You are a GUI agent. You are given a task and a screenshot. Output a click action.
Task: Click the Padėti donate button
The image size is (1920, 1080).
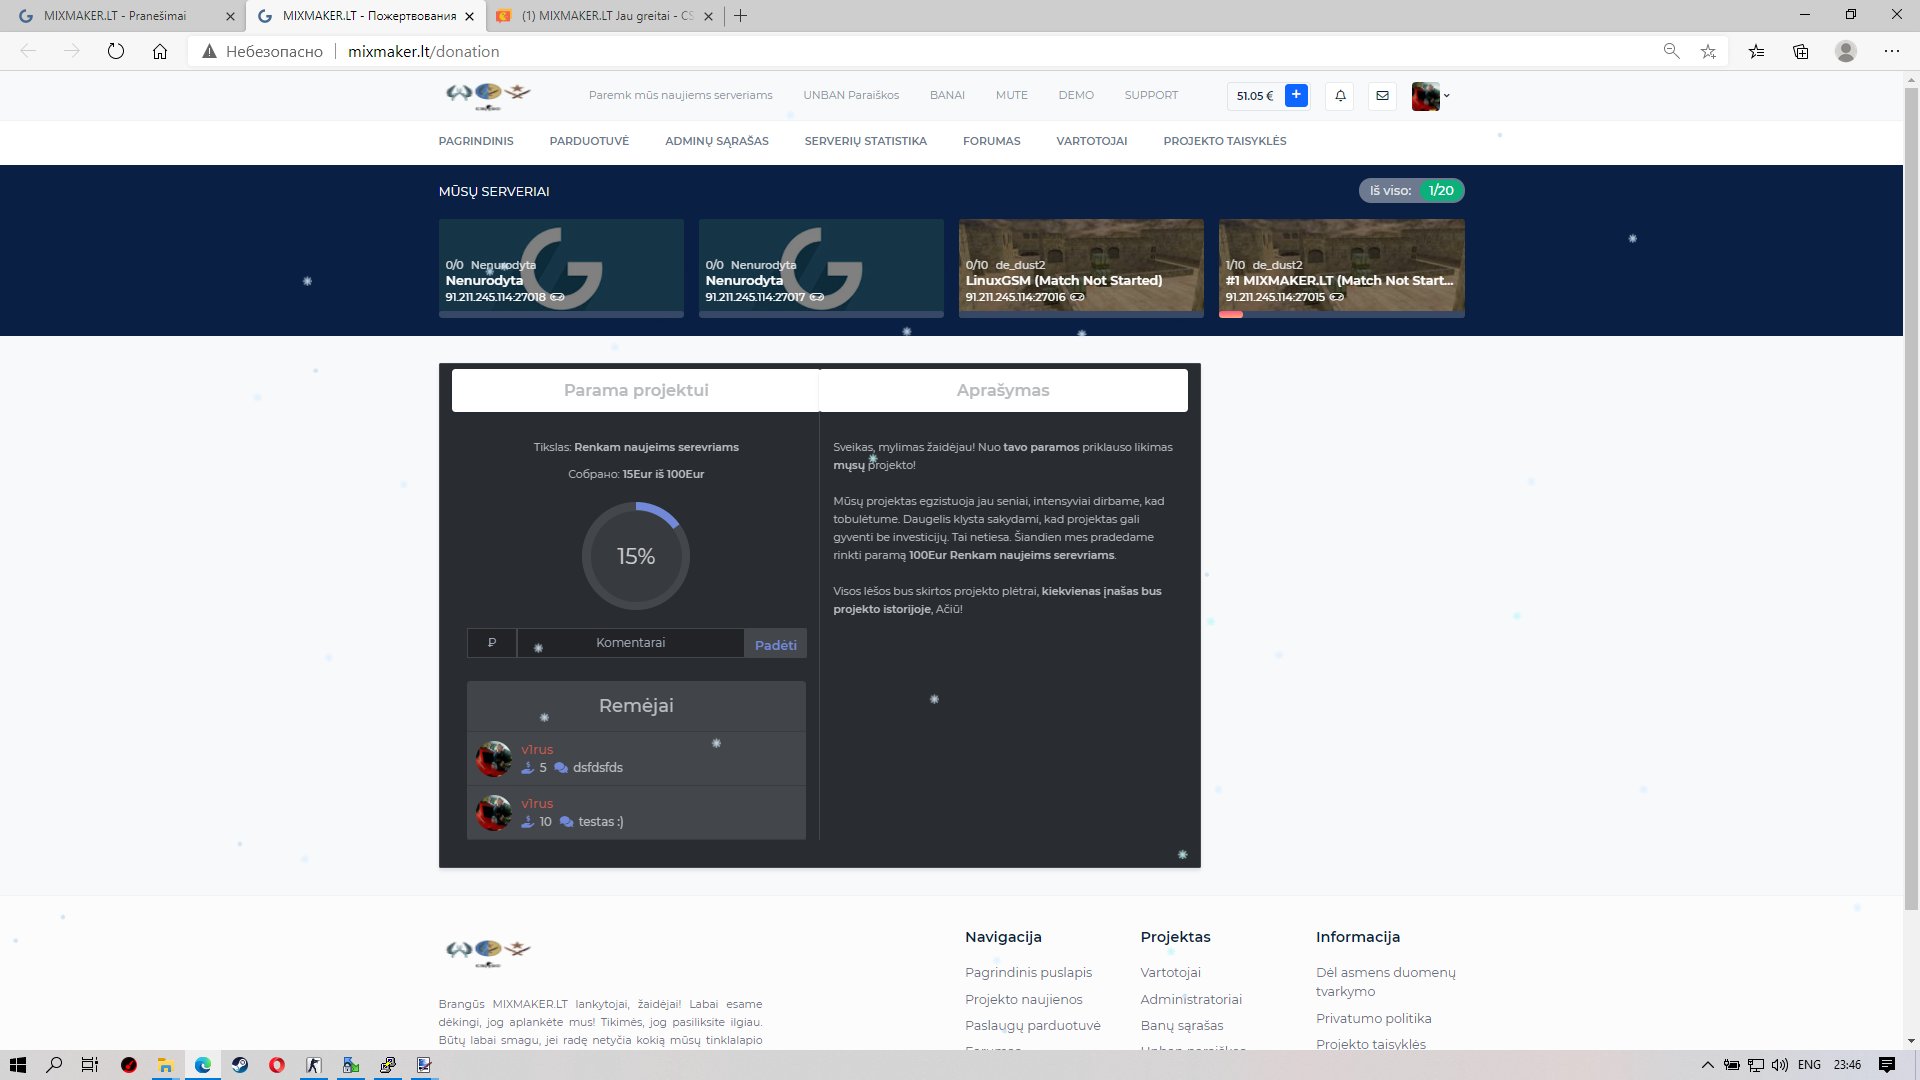tap(775, 645)
